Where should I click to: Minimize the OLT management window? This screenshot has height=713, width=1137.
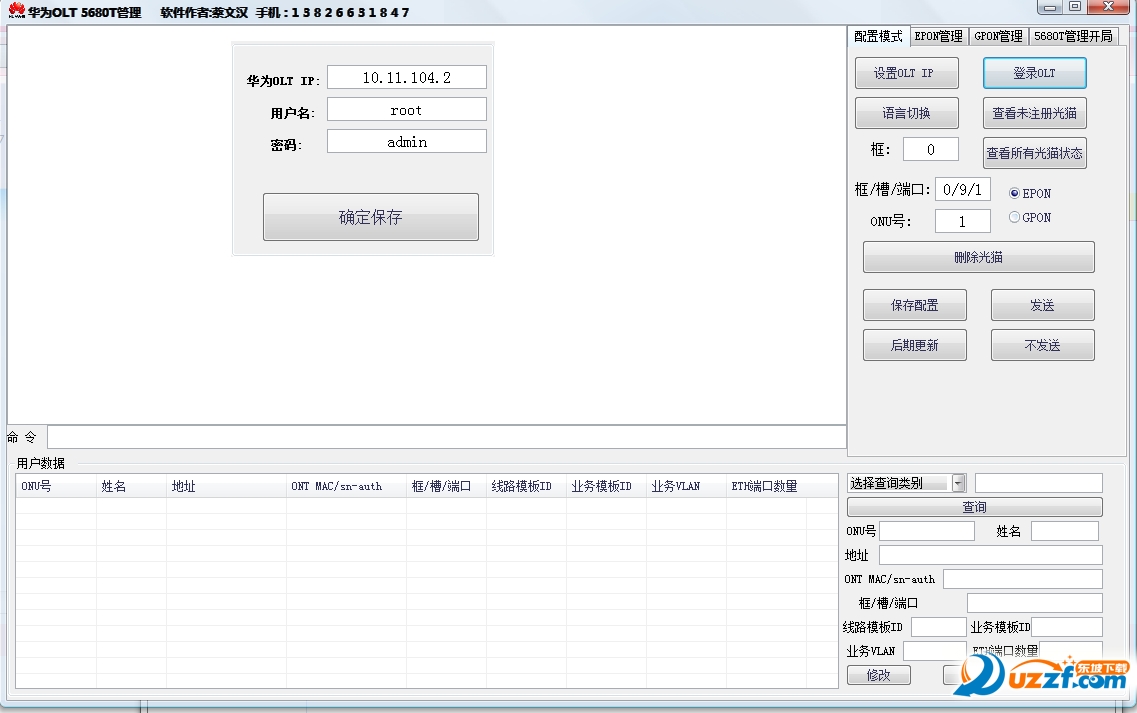(x=1049, y=7)
